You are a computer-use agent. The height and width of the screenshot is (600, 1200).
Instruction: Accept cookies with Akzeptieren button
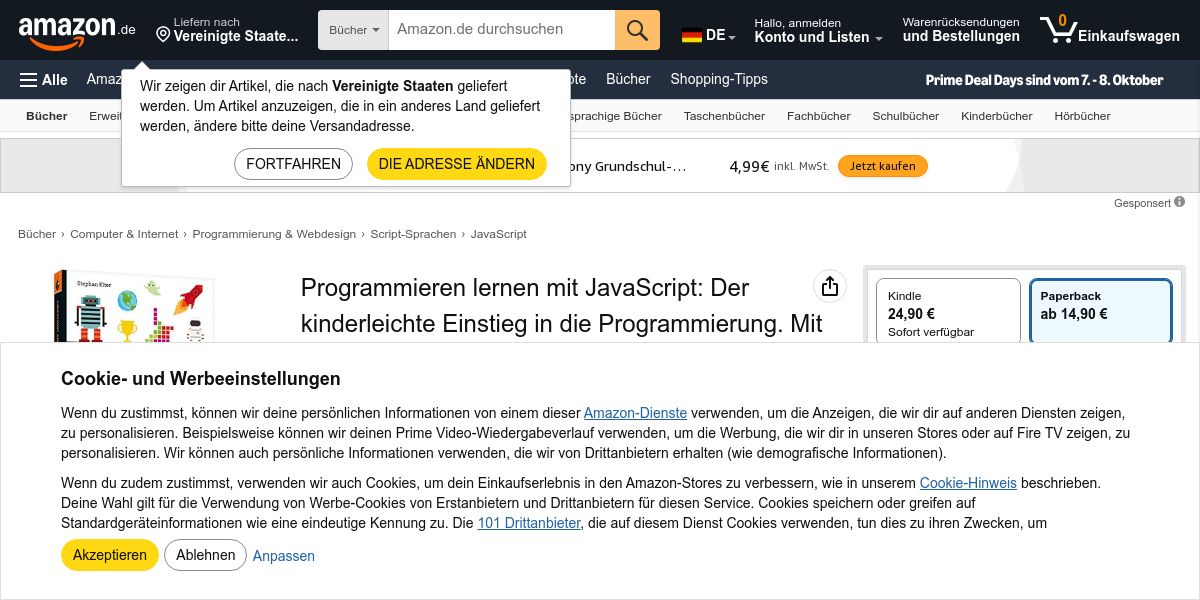[x=110, y=555]
